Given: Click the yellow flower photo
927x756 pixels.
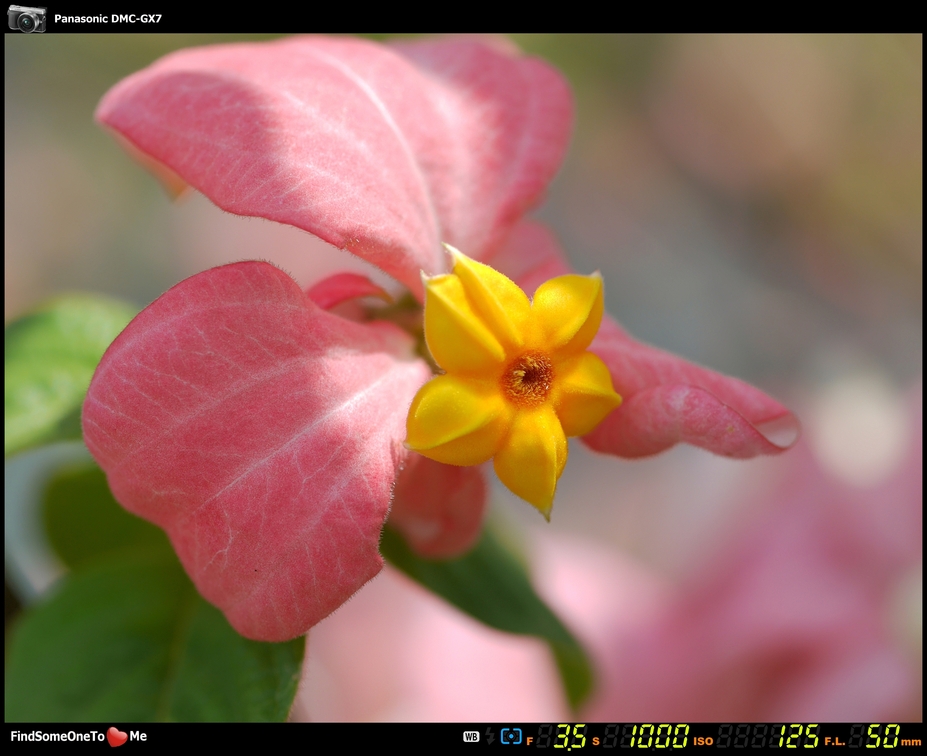Looking at the screenshot, I should point(463,378).
